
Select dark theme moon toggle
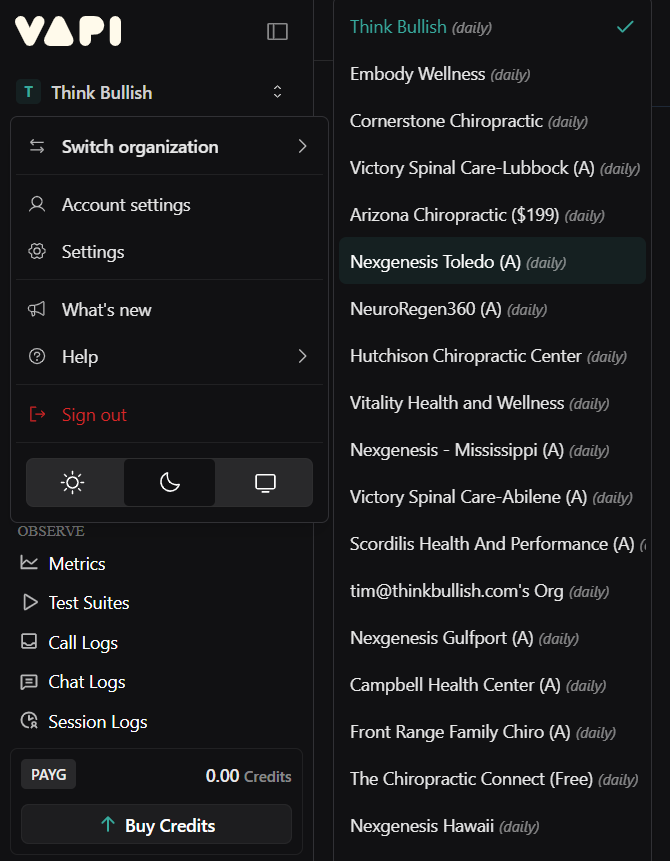click(169, 483)
